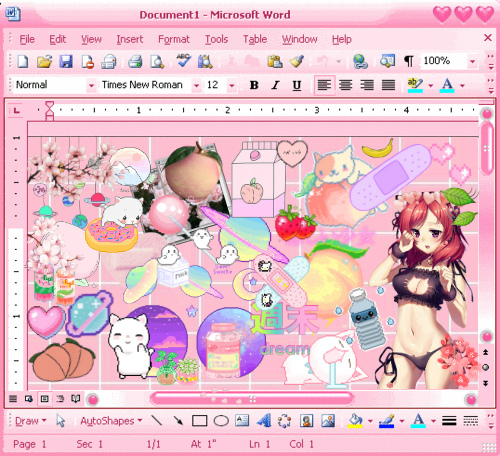Open the Document Map icon

(387, 61)
